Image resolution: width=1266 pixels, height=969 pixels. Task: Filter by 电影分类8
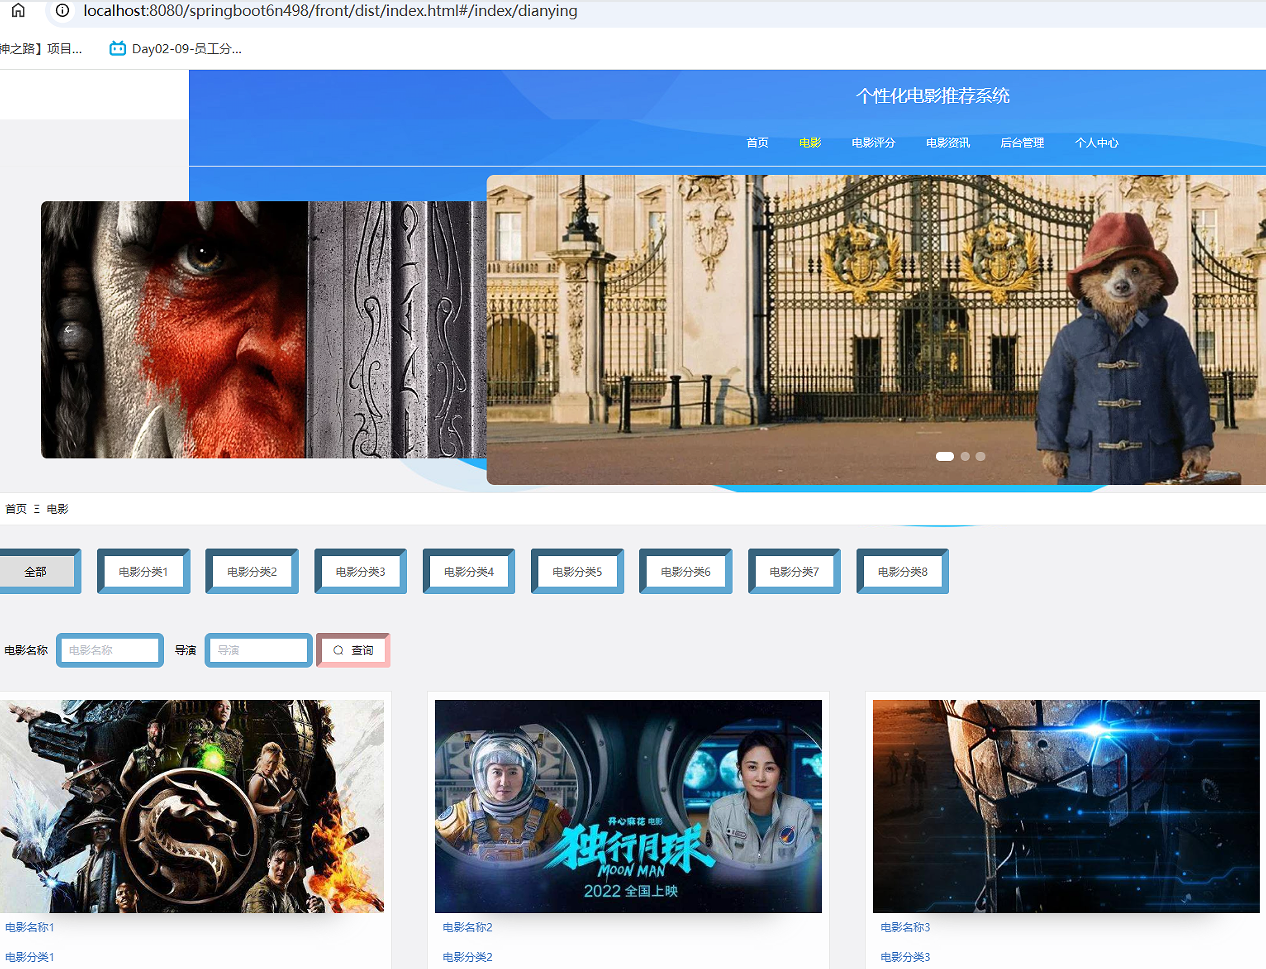coord(903,571)
